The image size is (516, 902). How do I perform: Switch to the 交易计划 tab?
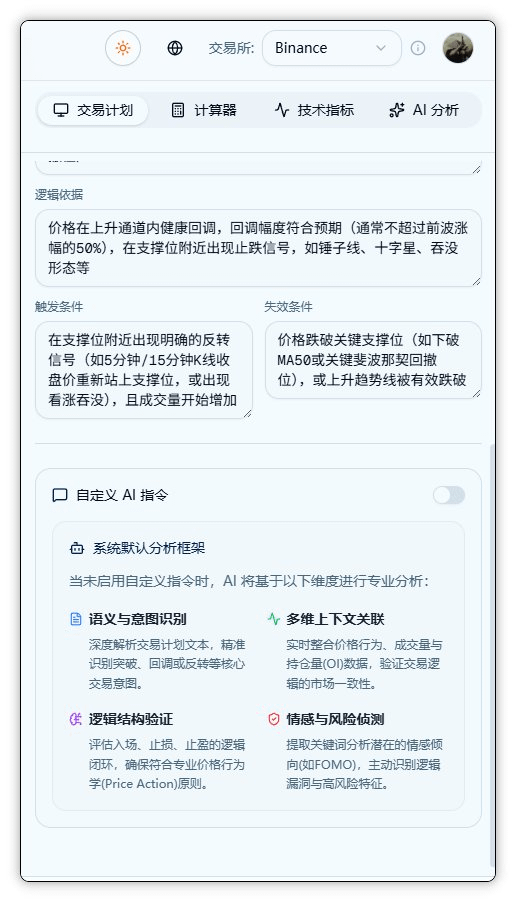tap(93, 110)
